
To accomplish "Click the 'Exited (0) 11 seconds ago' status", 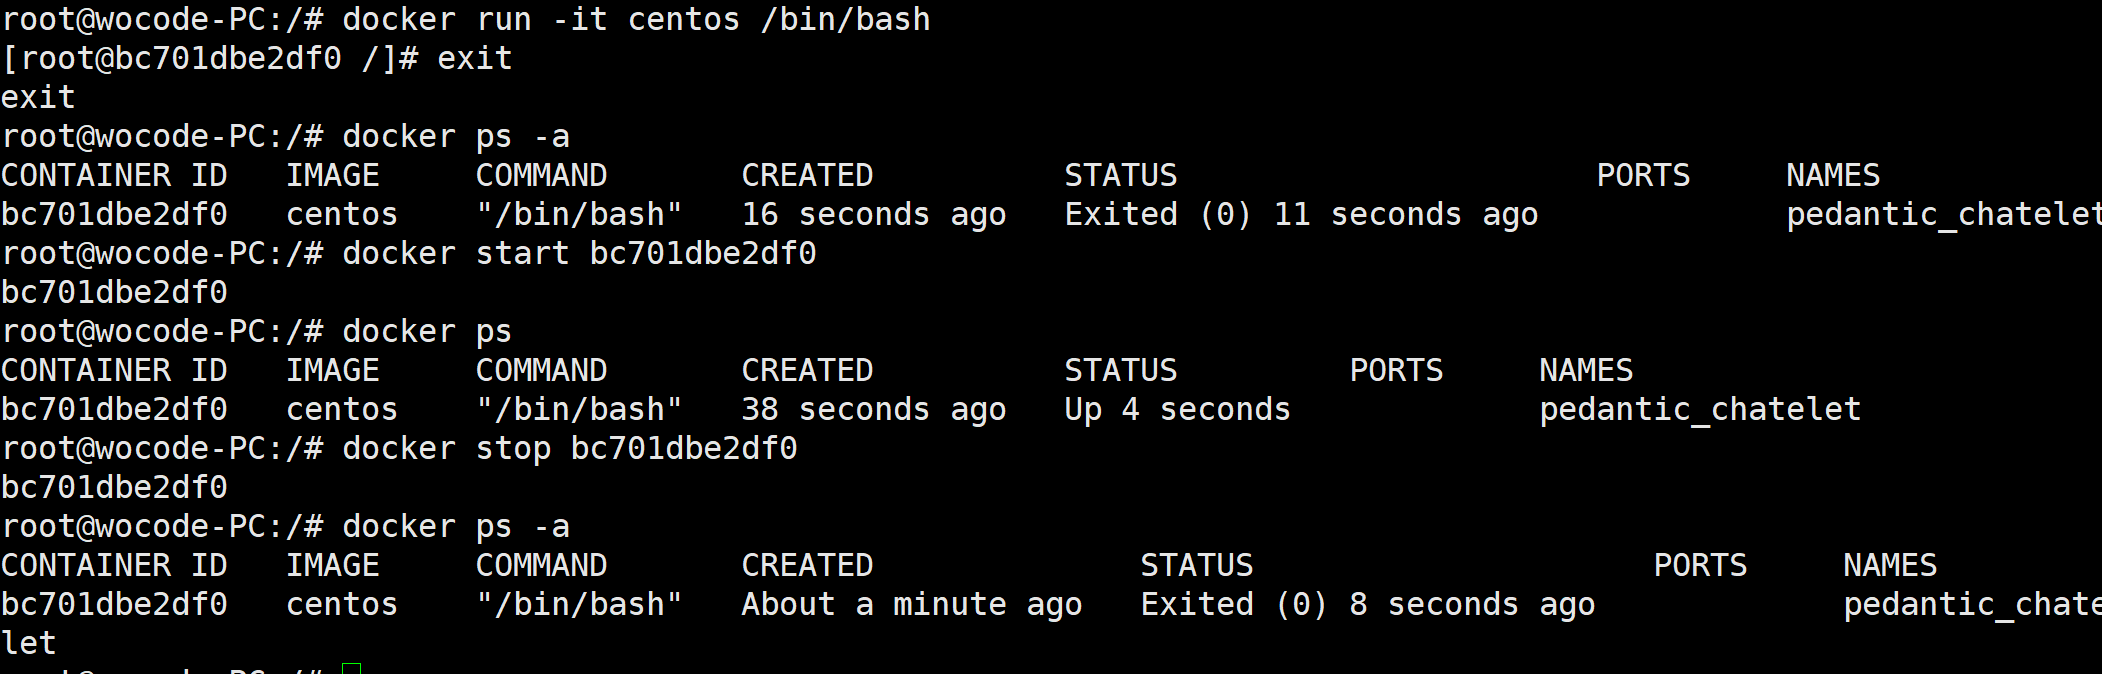I will click(x=1301, y=214).
